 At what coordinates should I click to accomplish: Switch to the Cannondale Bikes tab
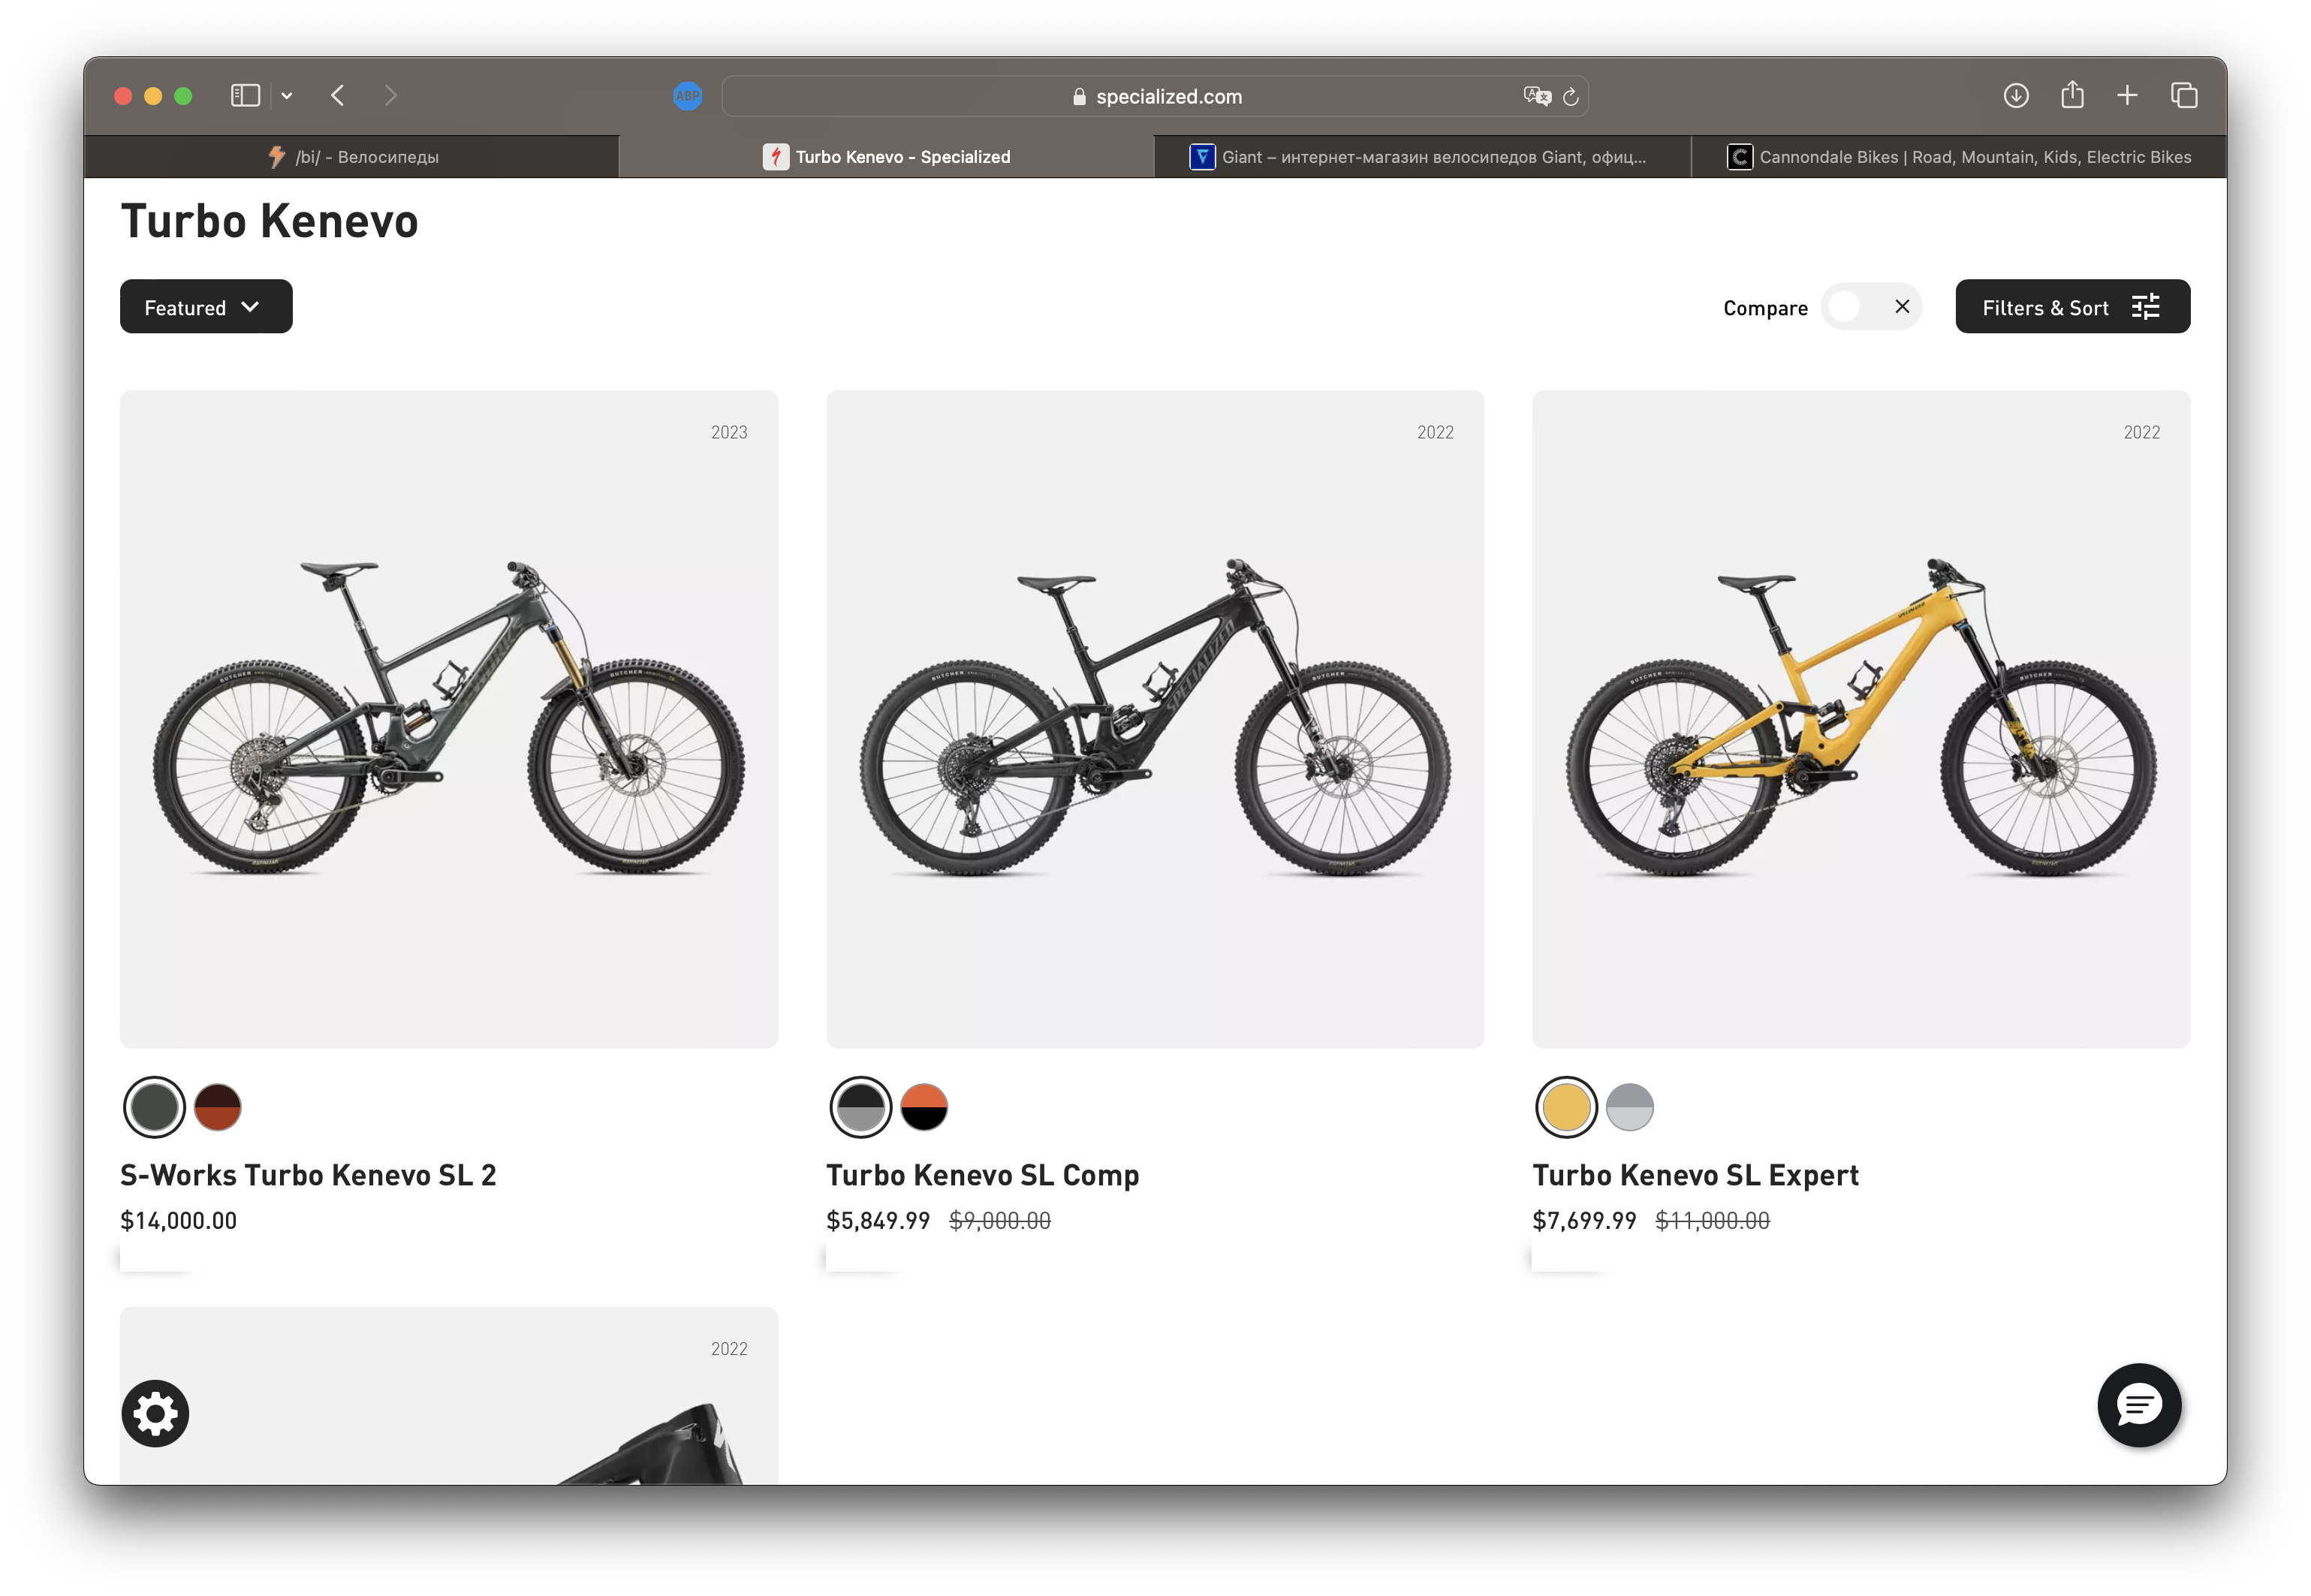pyautogui.click(x=1958, y=157)
